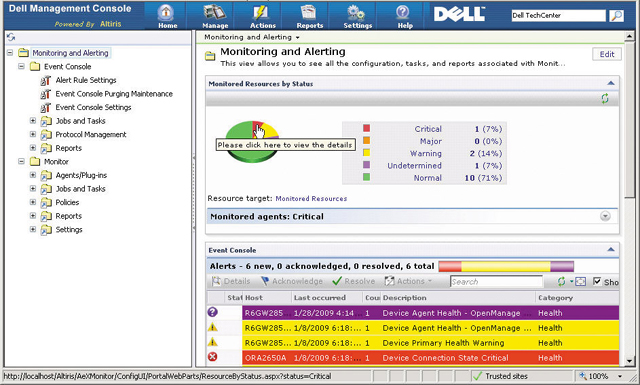
Task: Click the Resolve checkmark button
Action: (353, 281)
